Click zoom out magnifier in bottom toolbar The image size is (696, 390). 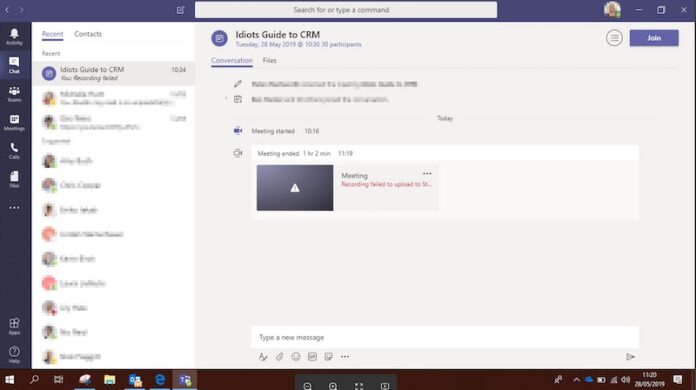click(308, 386)
